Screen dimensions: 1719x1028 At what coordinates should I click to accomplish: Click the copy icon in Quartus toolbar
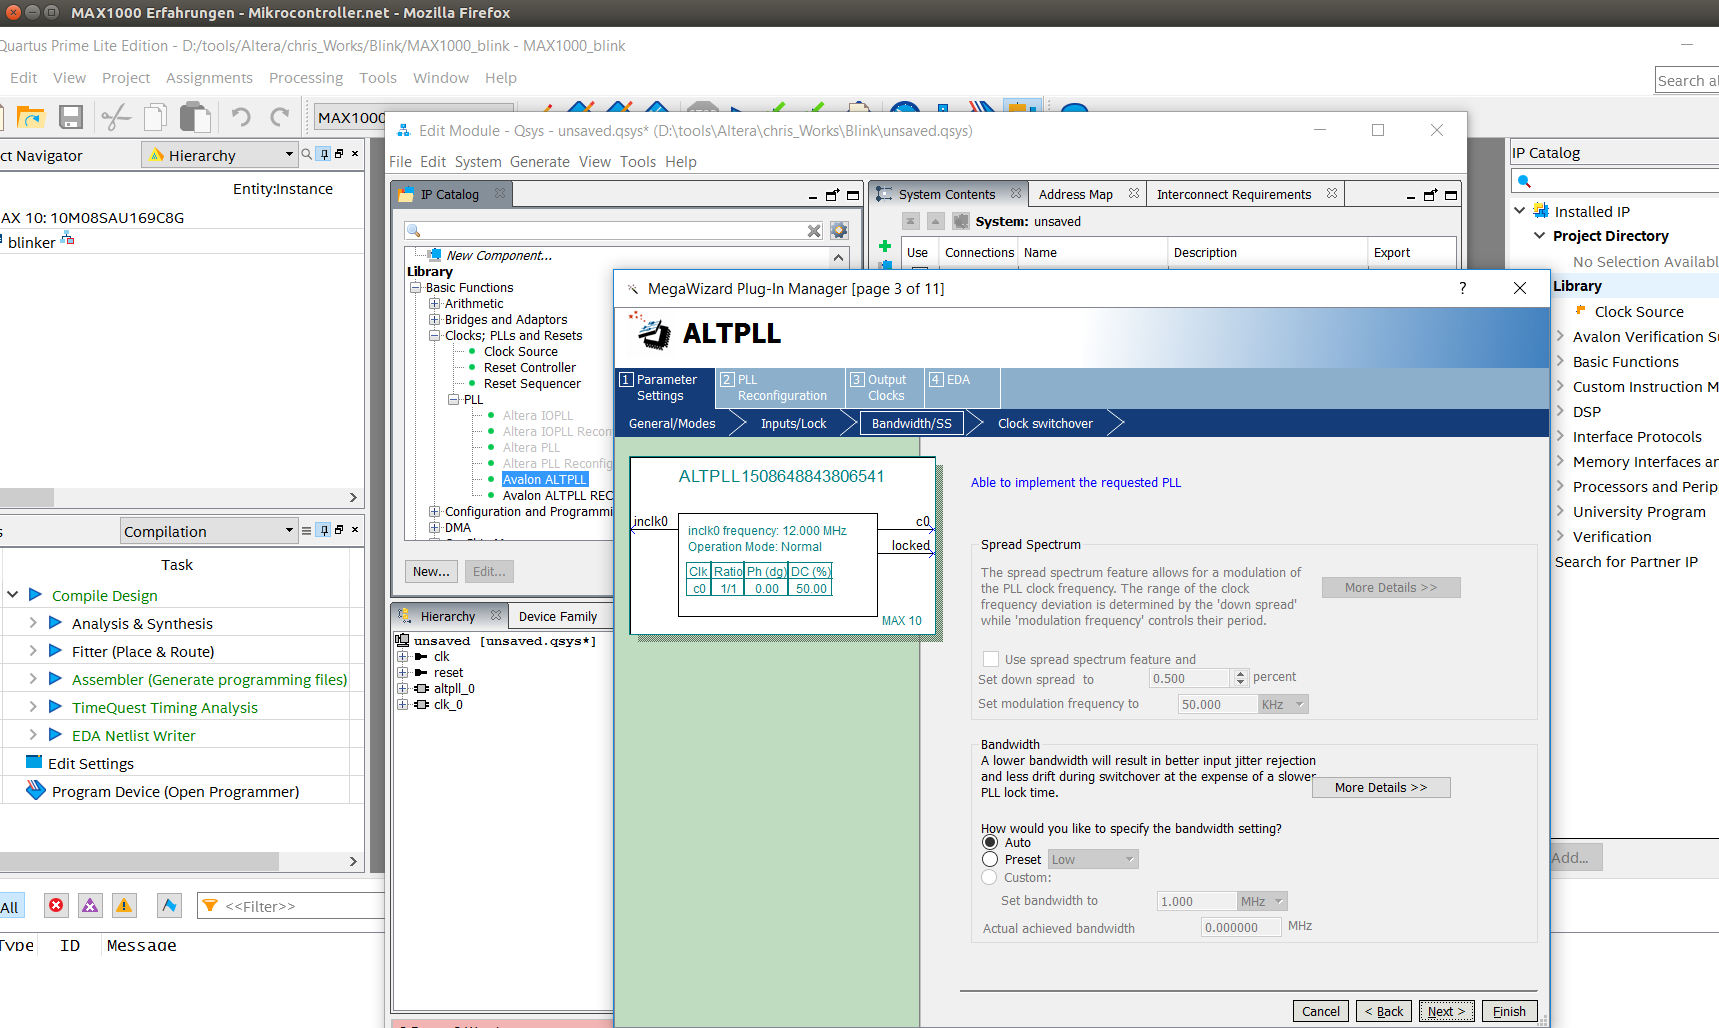coord(155,117)
